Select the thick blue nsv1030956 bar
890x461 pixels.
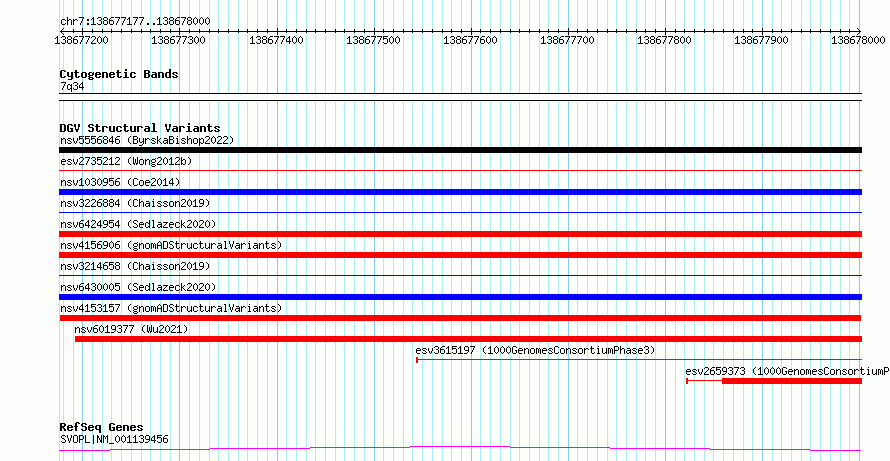click(460, 192)
